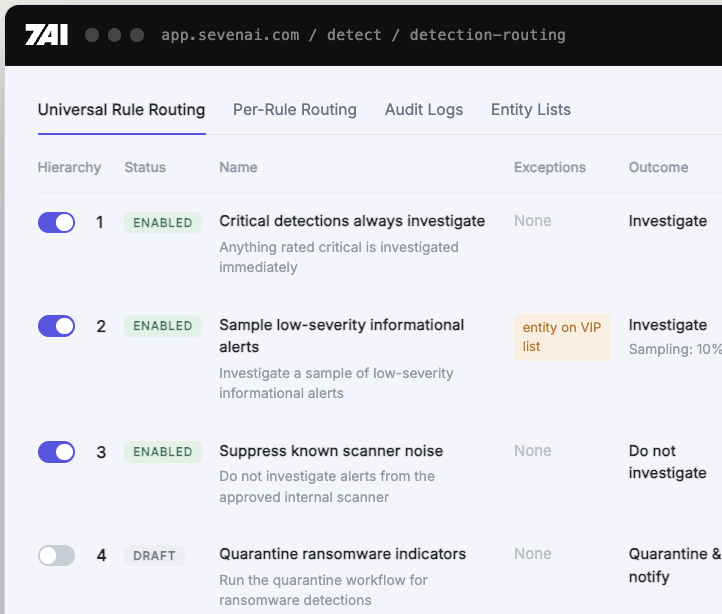Viewport: 722px width, 614px height.
Task: Open Sample low-severity informational alerts rule
Action: tap(341, 336)
